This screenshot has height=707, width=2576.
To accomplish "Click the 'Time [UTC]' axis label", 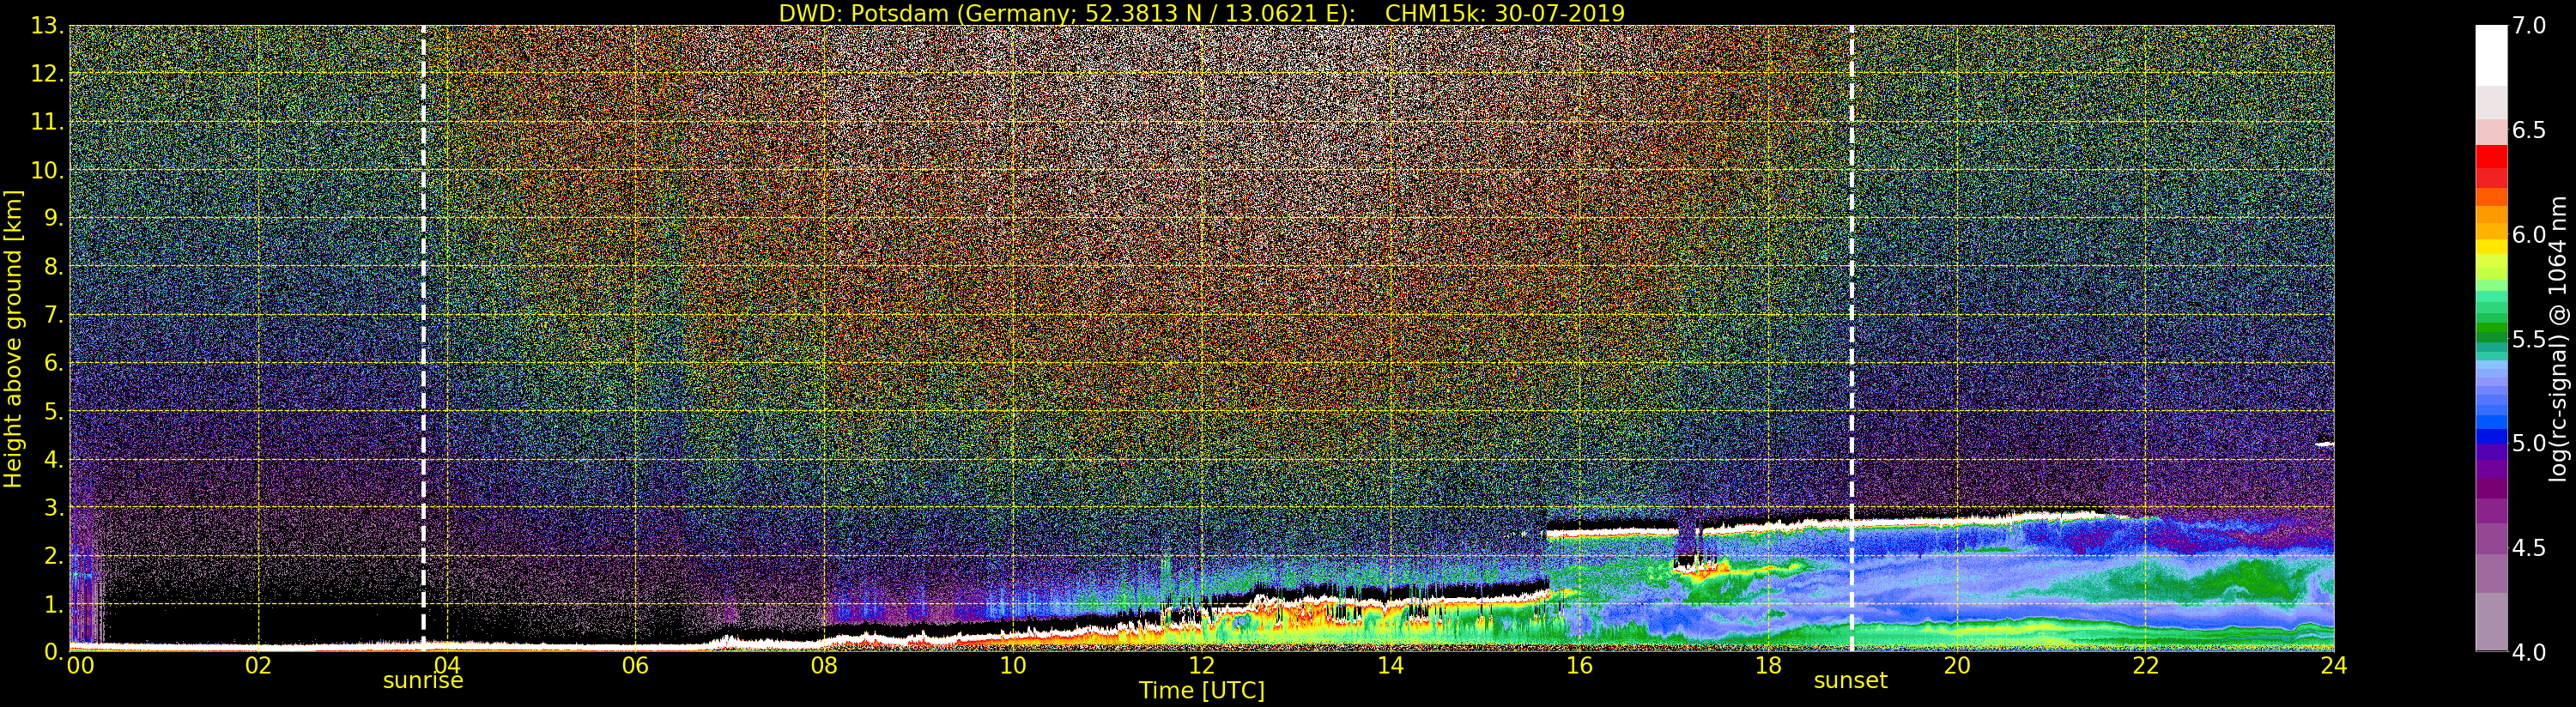I will [1202, 690].
